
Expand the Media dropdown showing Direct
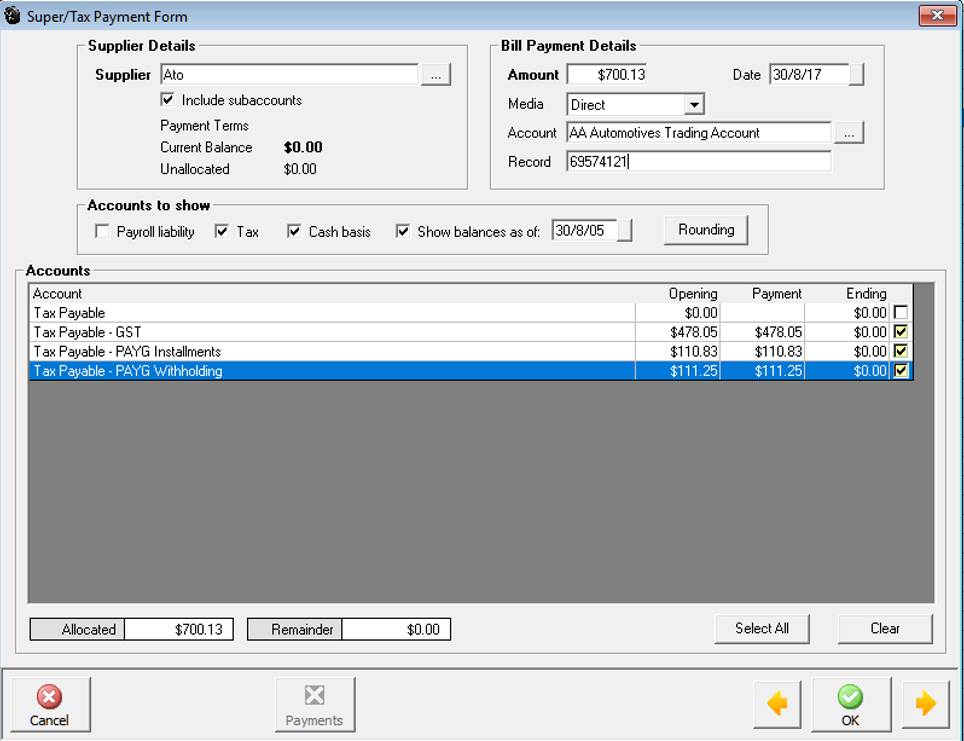(x=694, y=105)
